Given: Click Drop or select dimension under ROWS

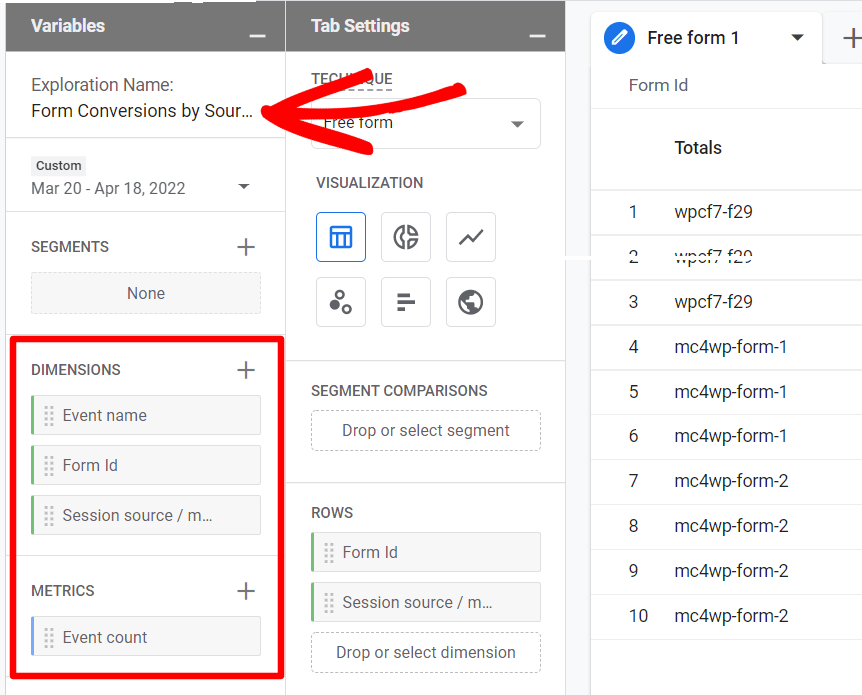Looking at the screenshot, I should click(x=425, y=652).
